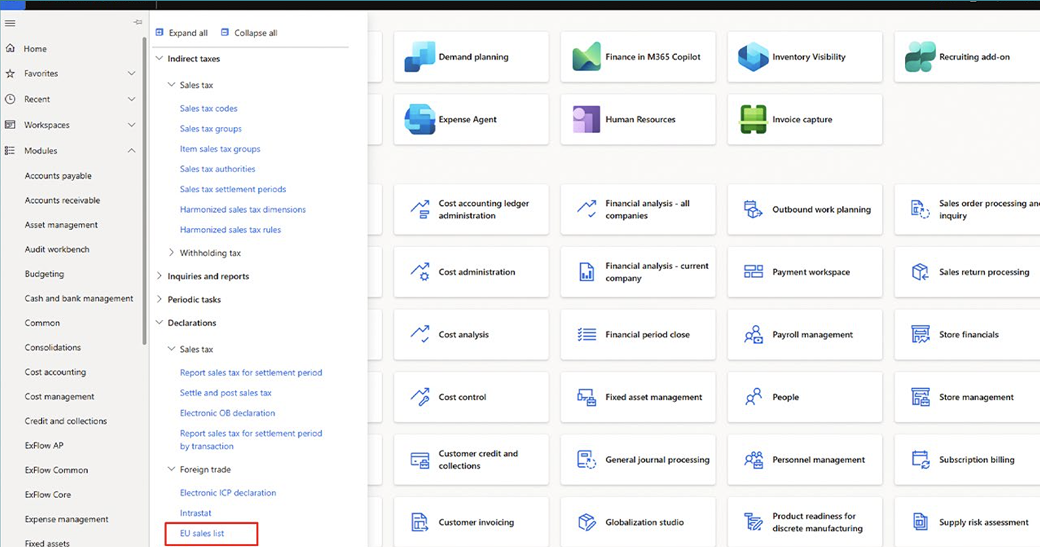Expand Inquiries and reports node

tap(159, 276)
